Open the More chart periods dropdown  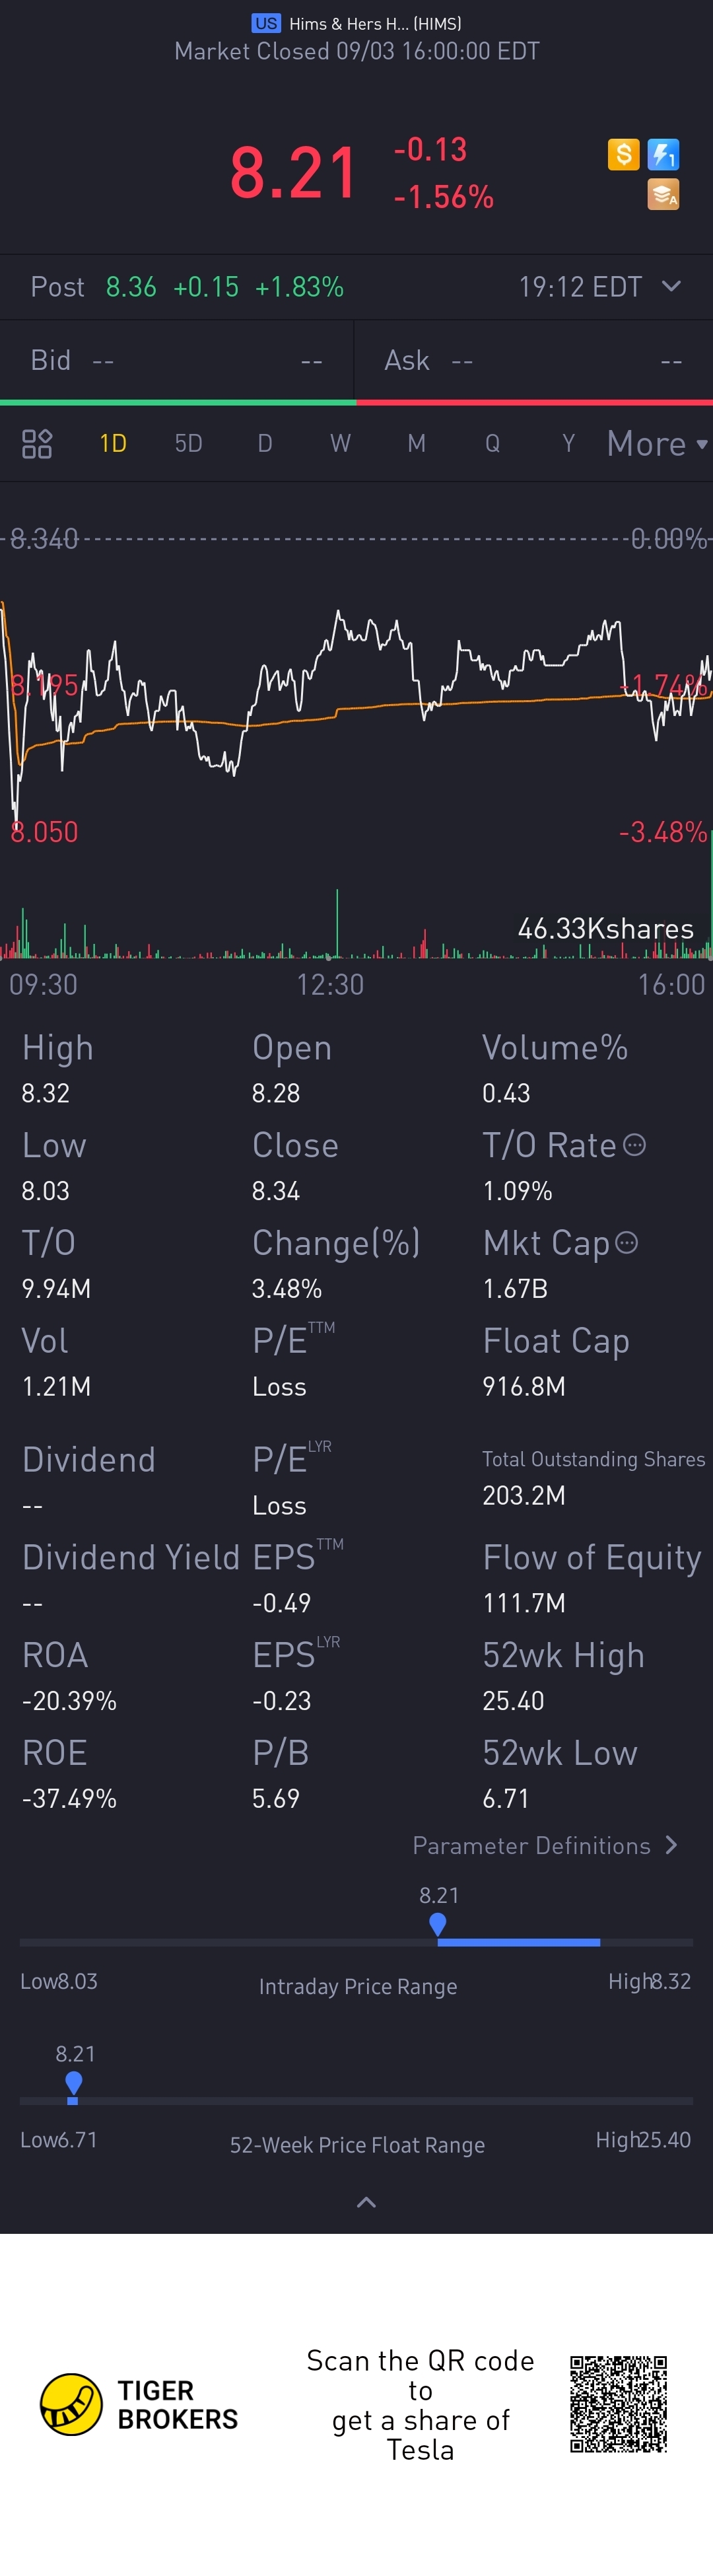click(x=656, y=443)
